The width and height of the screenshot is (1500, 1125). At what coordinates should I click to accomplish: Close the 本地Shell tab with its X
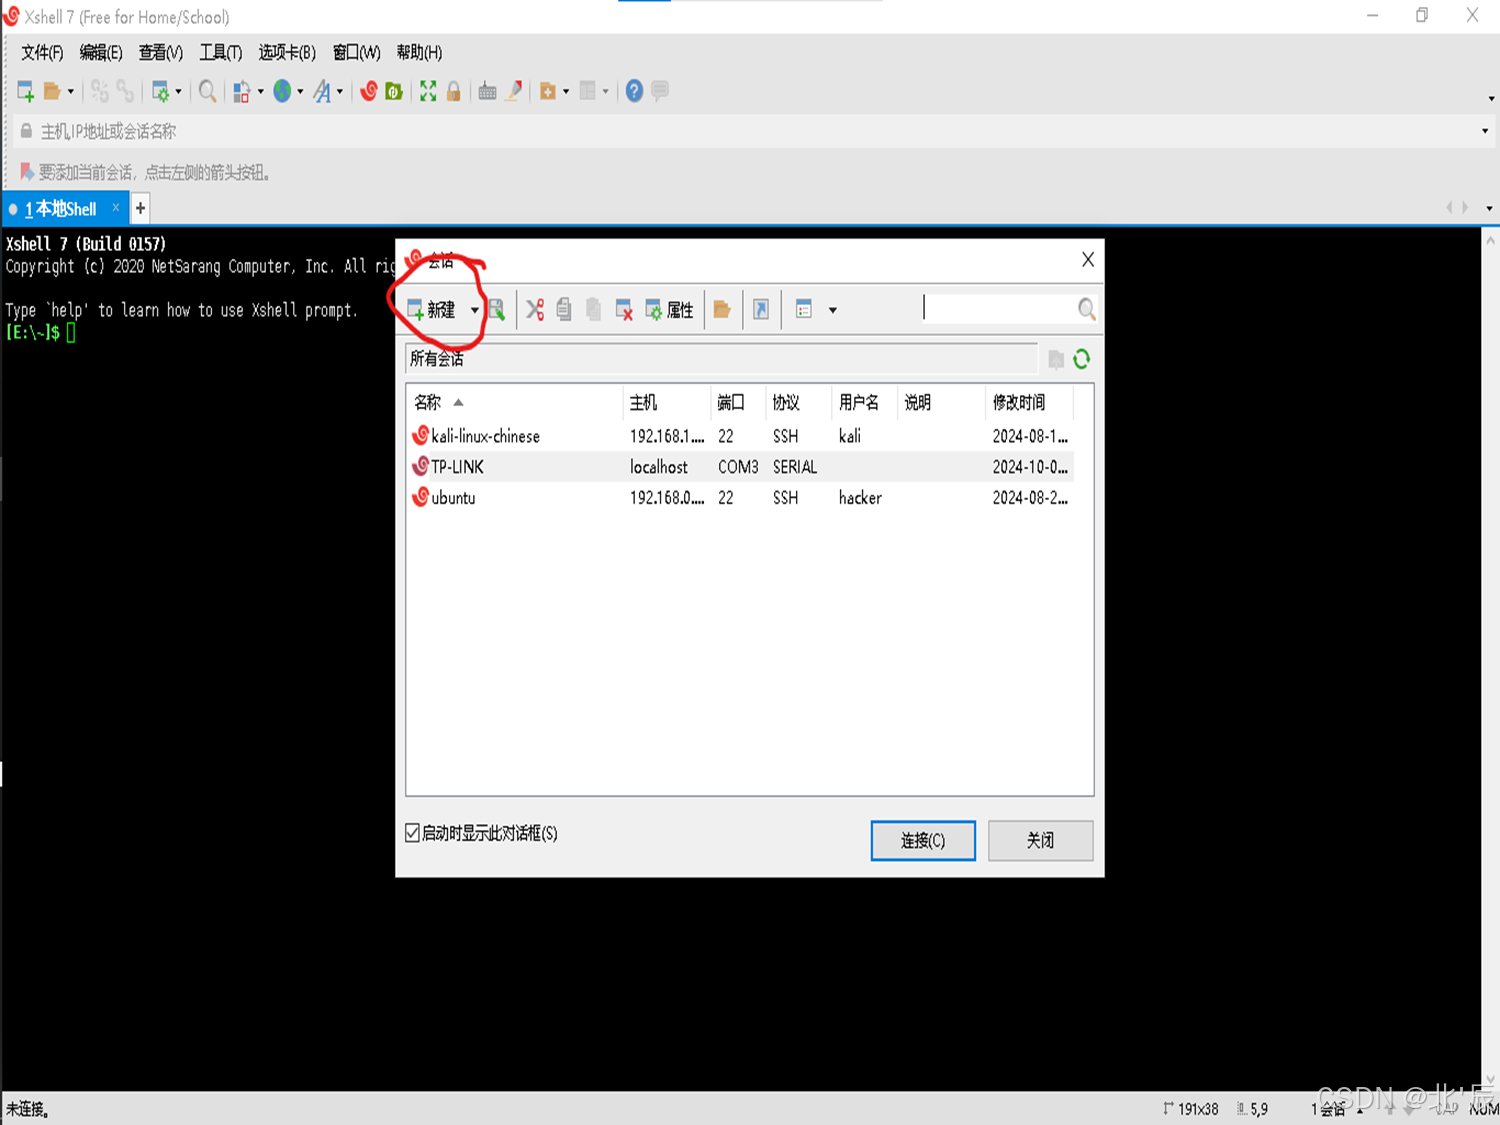click(116, 208)
